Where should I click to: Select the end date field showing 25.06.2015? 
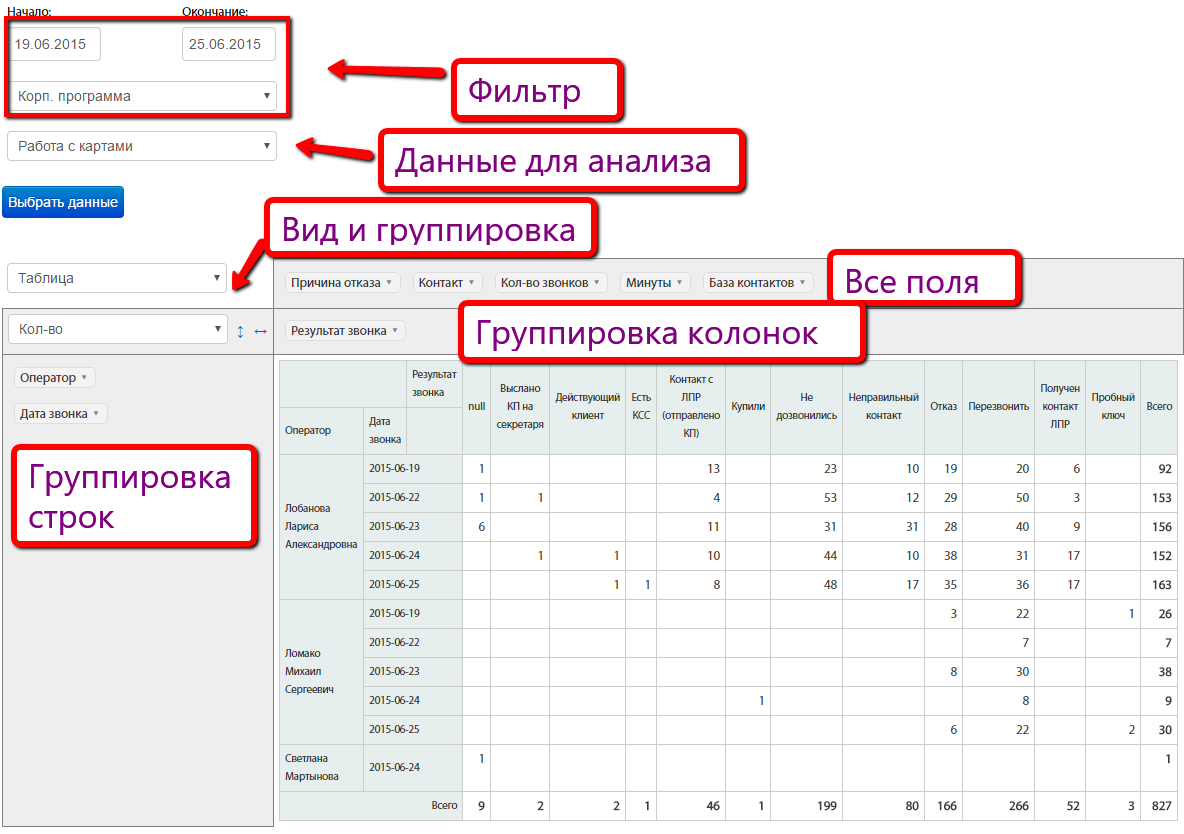tap(228, 43)
